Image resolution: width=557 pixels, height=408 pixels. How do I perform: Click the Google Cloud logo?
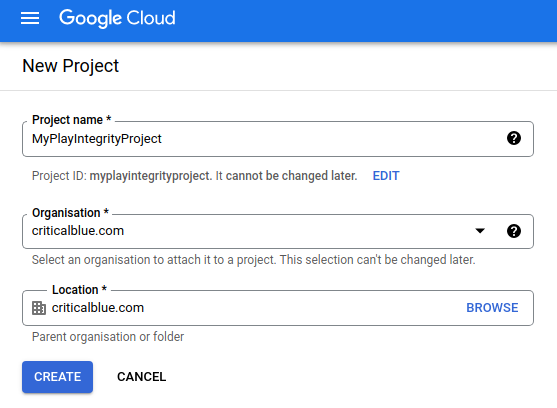(117, 18)
